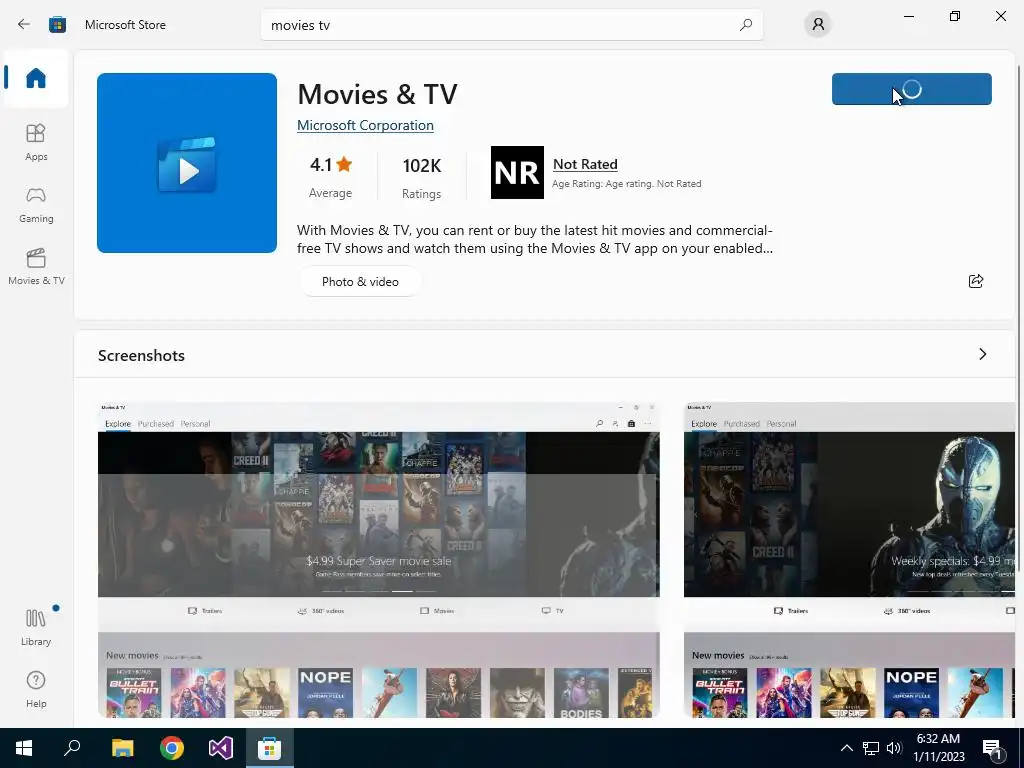Viewport: 1024px width, 768px height.
Task: Click the Screenshots heading
Action: coord(141,355)
